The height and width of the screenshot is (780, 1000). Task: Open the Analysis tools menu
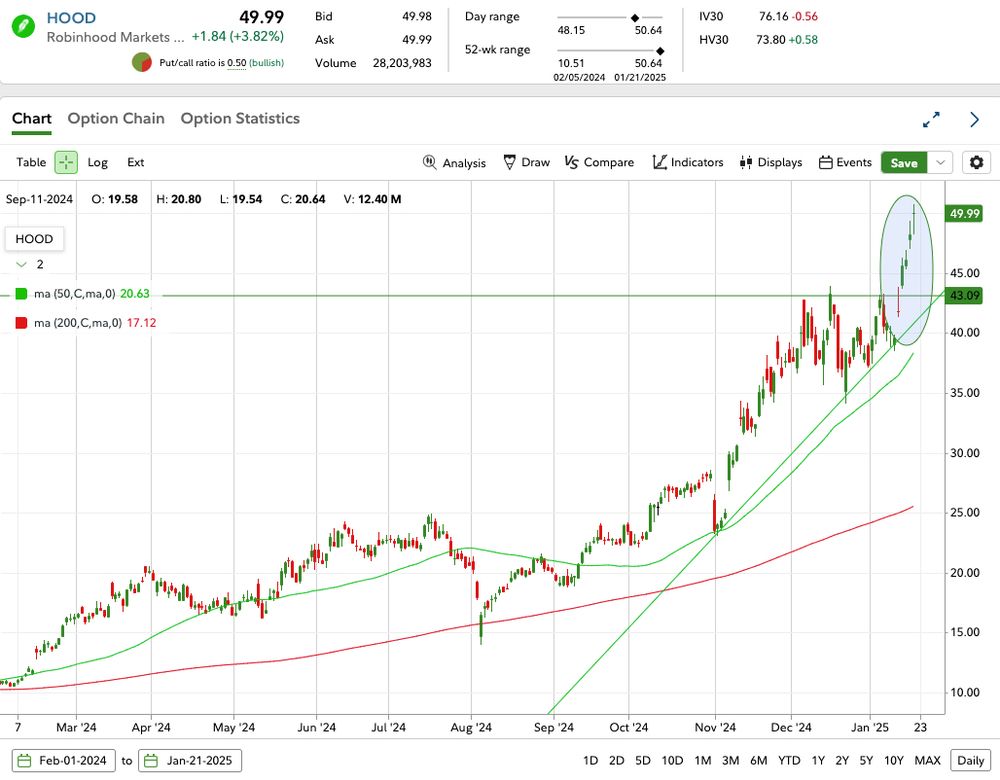coord(454,163)
